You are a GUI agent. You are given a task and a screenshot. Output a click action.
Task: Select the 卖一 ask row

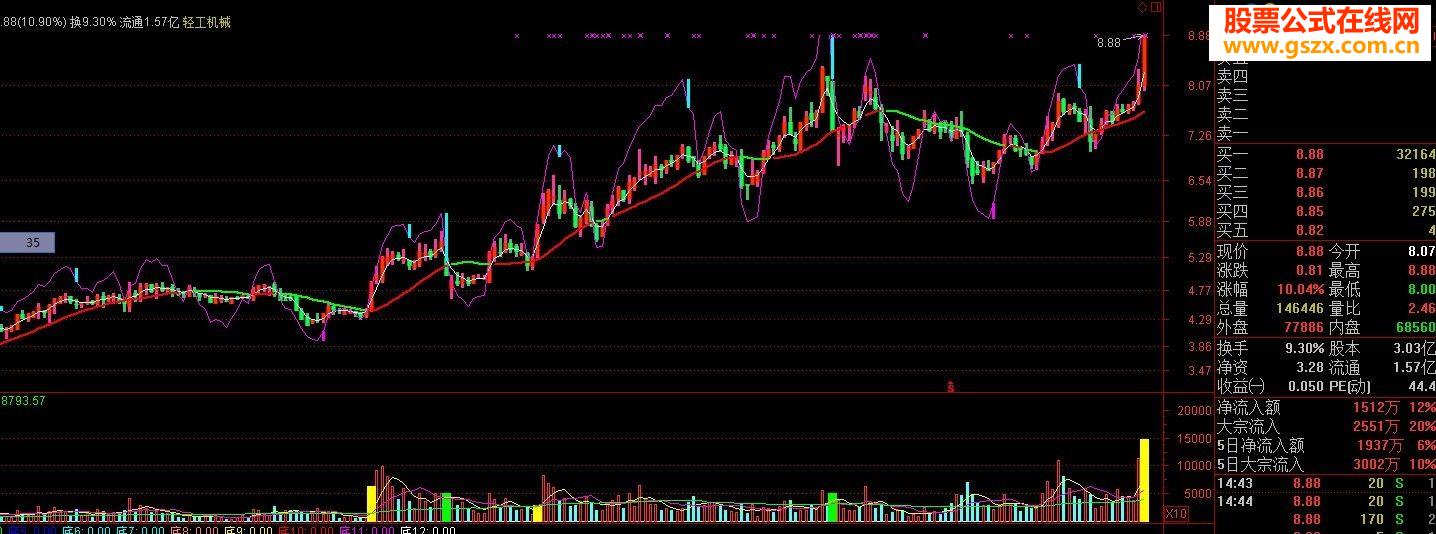[1232, 134]
